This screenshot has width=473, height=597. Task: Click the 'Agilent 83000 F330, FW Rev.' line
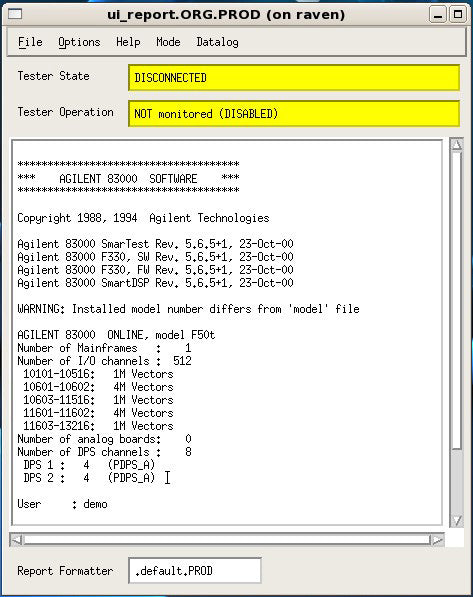tap(155, 270)
